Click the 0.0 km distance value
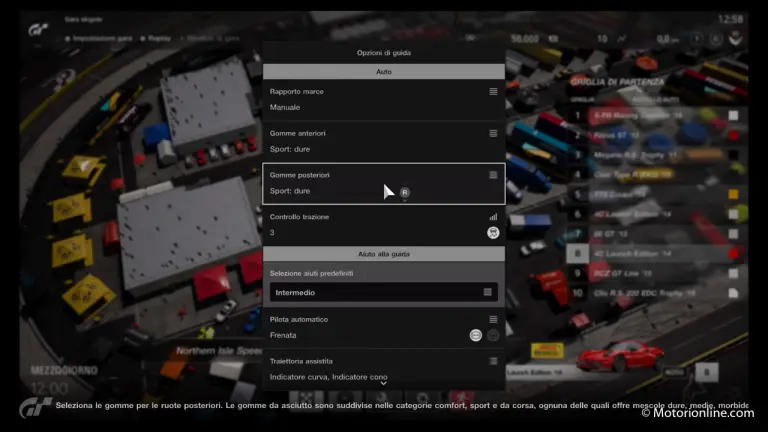The width and height of the screenshot is (768, 432). pos(667,38)
